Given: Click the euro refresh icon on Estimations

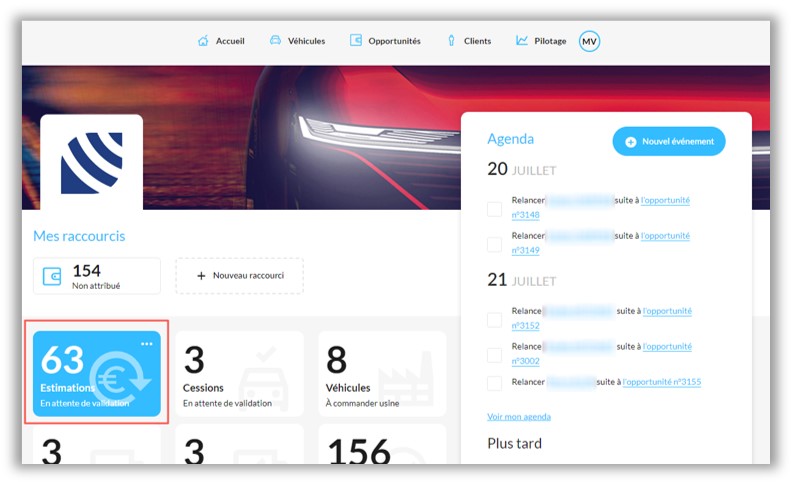Looking at the screenshot, I should click(120, 379).
